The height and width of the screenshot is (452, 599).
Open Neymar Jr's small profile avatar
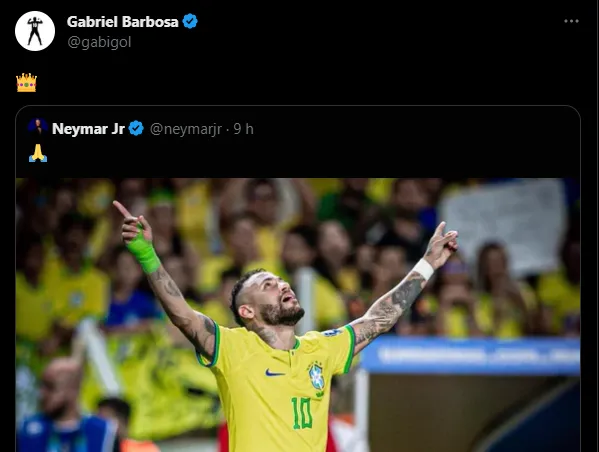coord(37,128)
